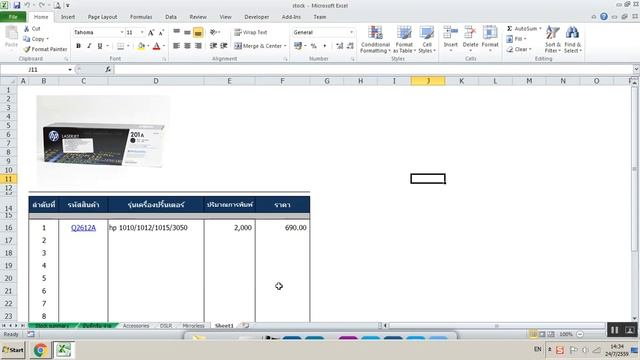
Task: Open Chrome from the taskbar
Action: point(40,350)
